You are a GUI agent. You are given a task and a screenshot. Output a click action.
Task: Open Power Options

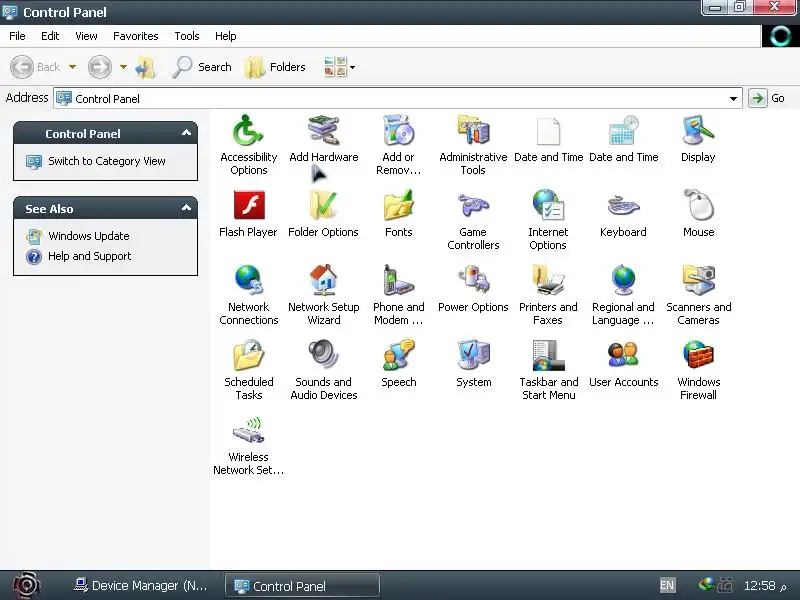[473, 288]
